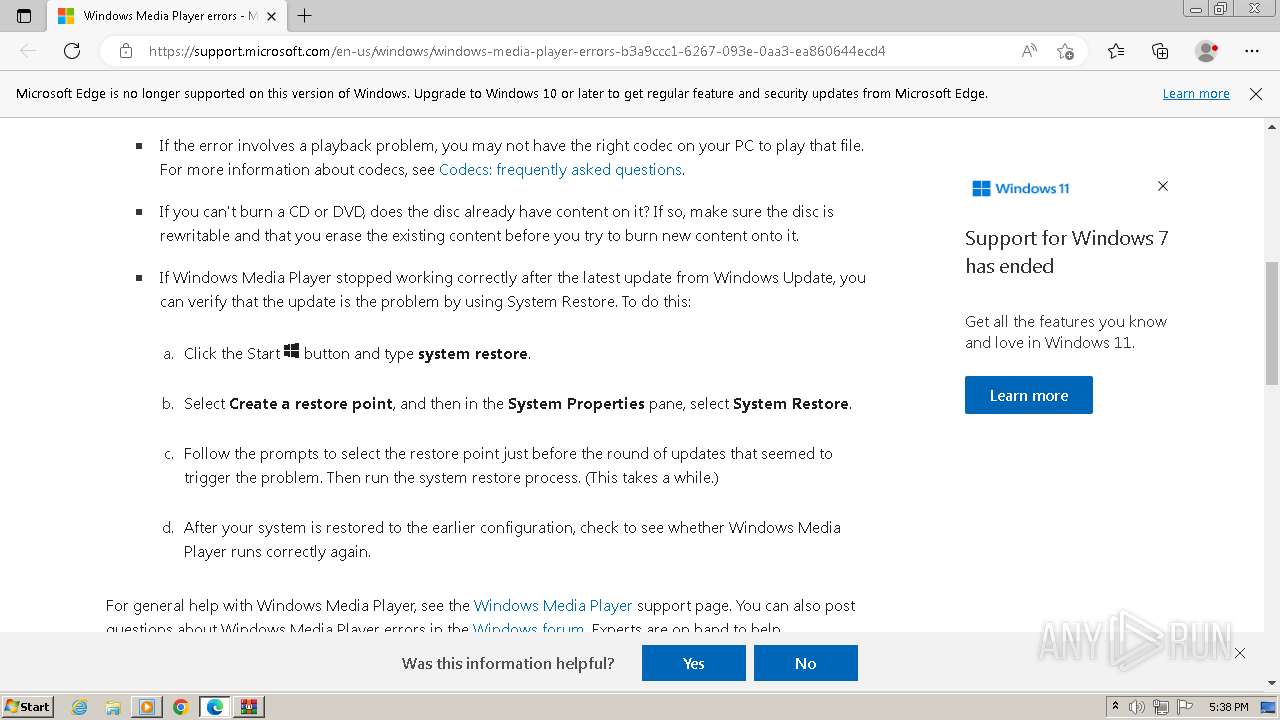Click the blue Learn more button

(x=1029, y=395)
